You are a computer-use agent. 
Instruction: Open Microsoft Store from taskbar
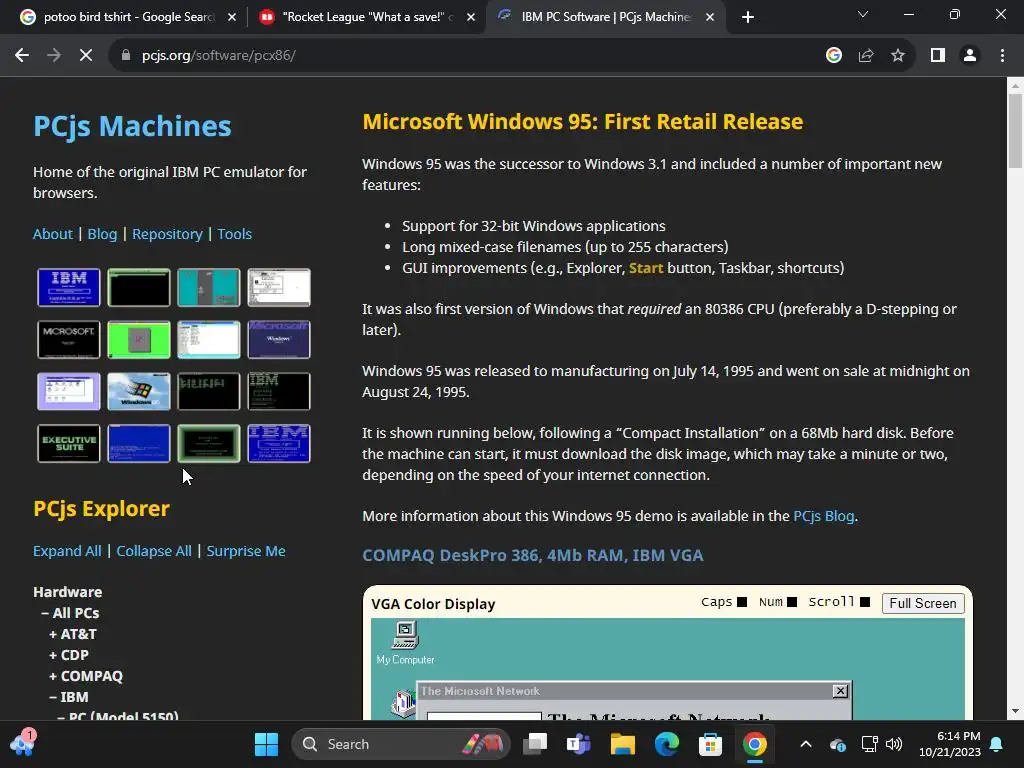click(711, 744)
